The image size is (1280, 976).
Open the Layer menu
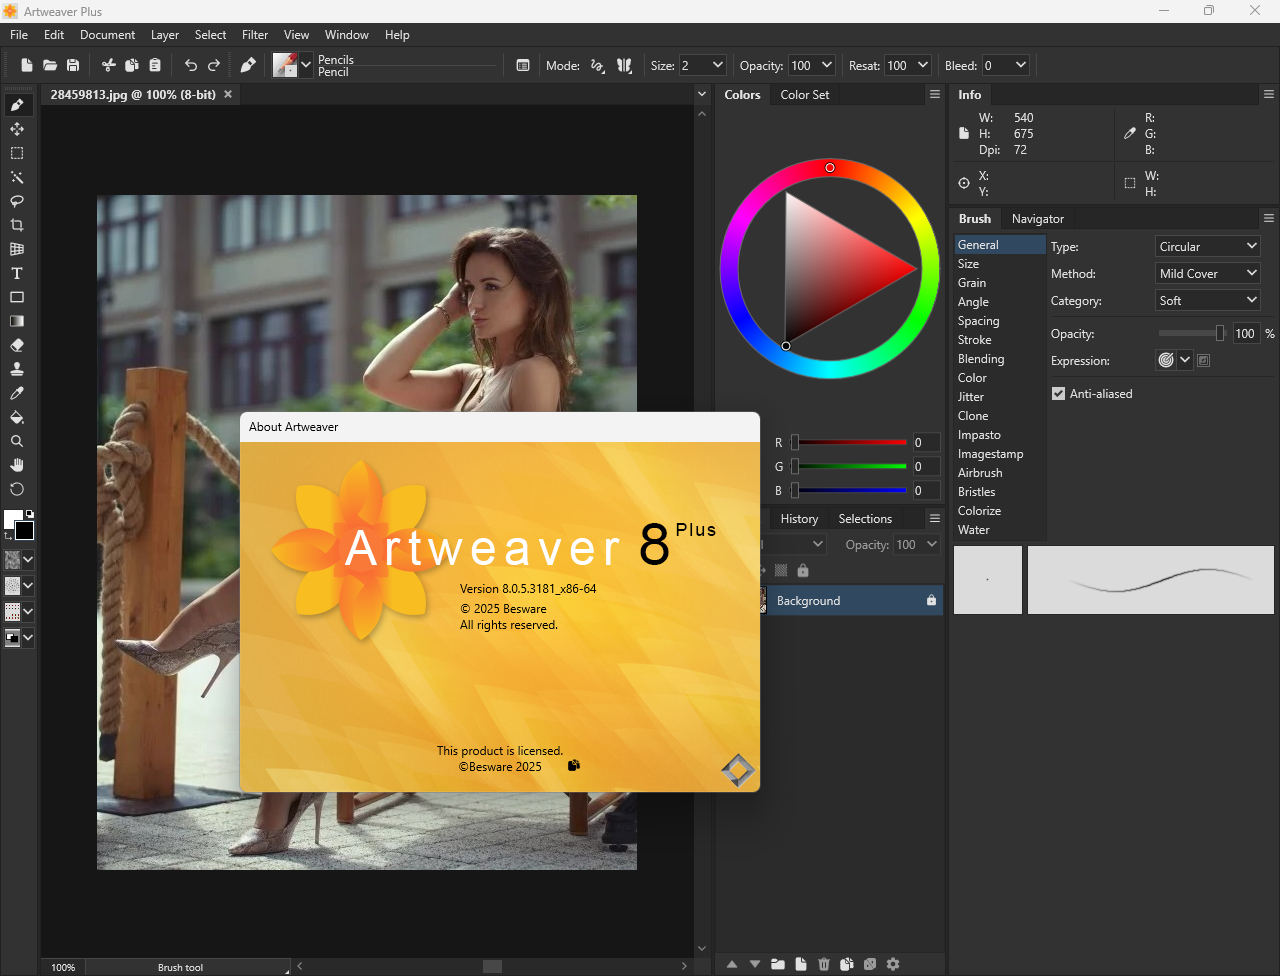point(165,34)
